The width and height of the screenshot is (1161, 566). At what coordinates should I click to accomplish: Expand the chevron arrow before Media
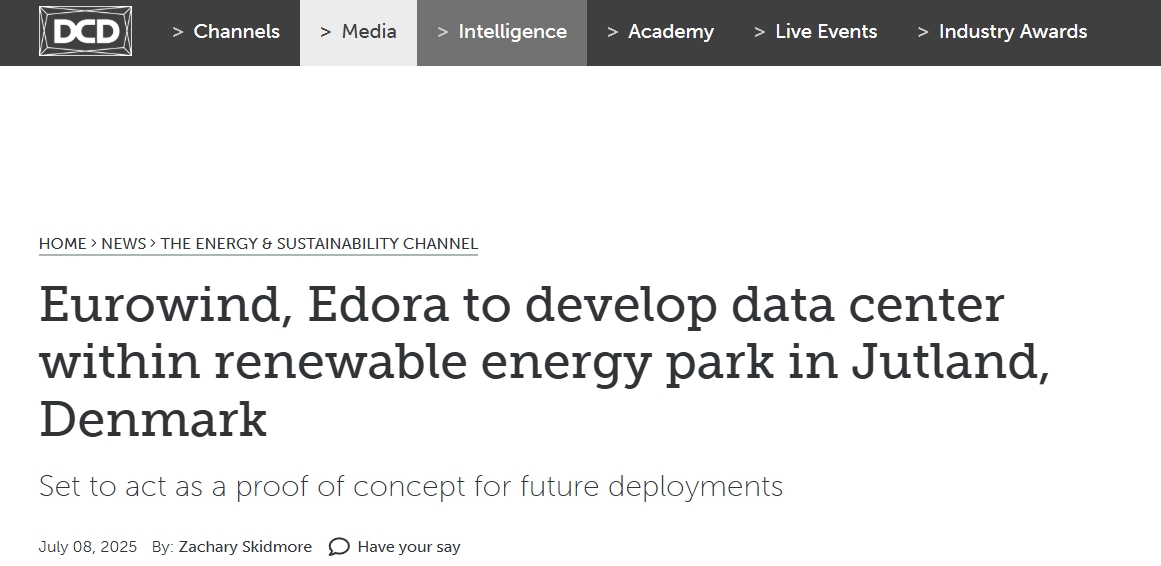click(x=326, y=33)
